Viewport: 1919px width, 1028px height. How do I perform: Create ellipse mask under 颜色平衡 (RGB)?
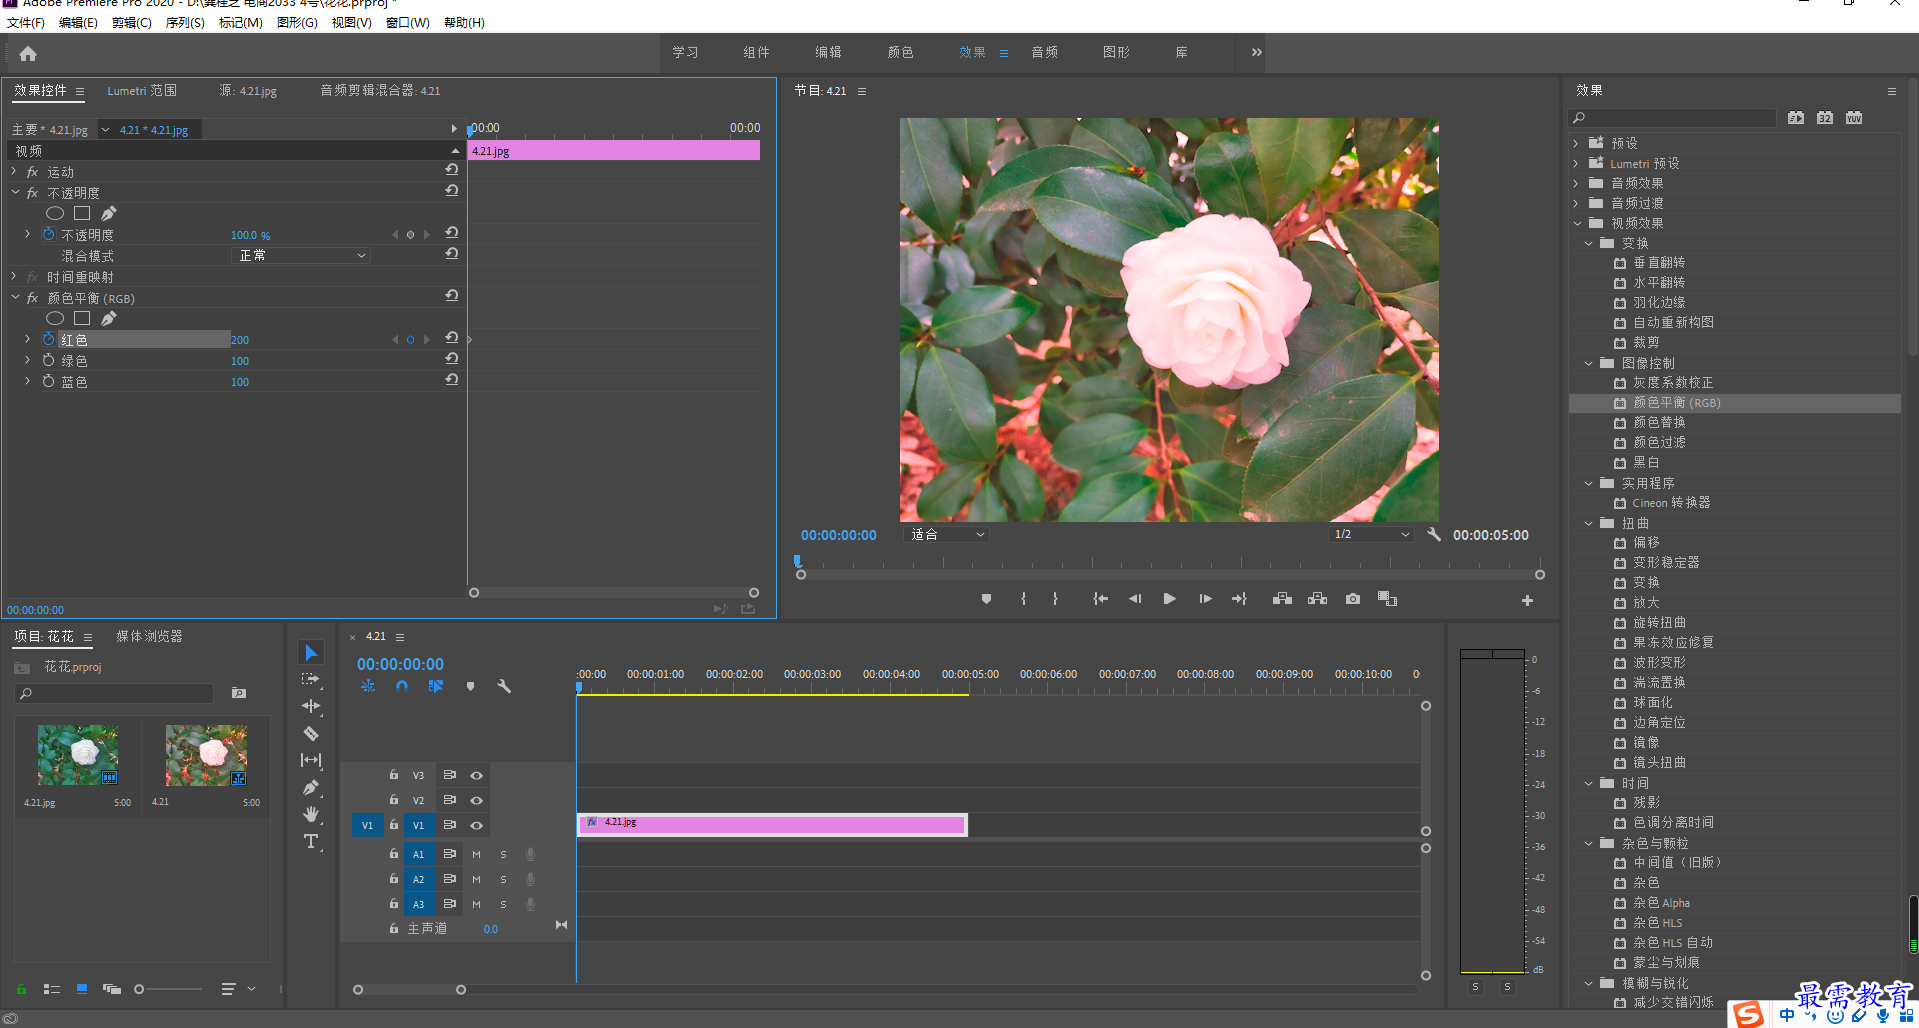point(55,318)
